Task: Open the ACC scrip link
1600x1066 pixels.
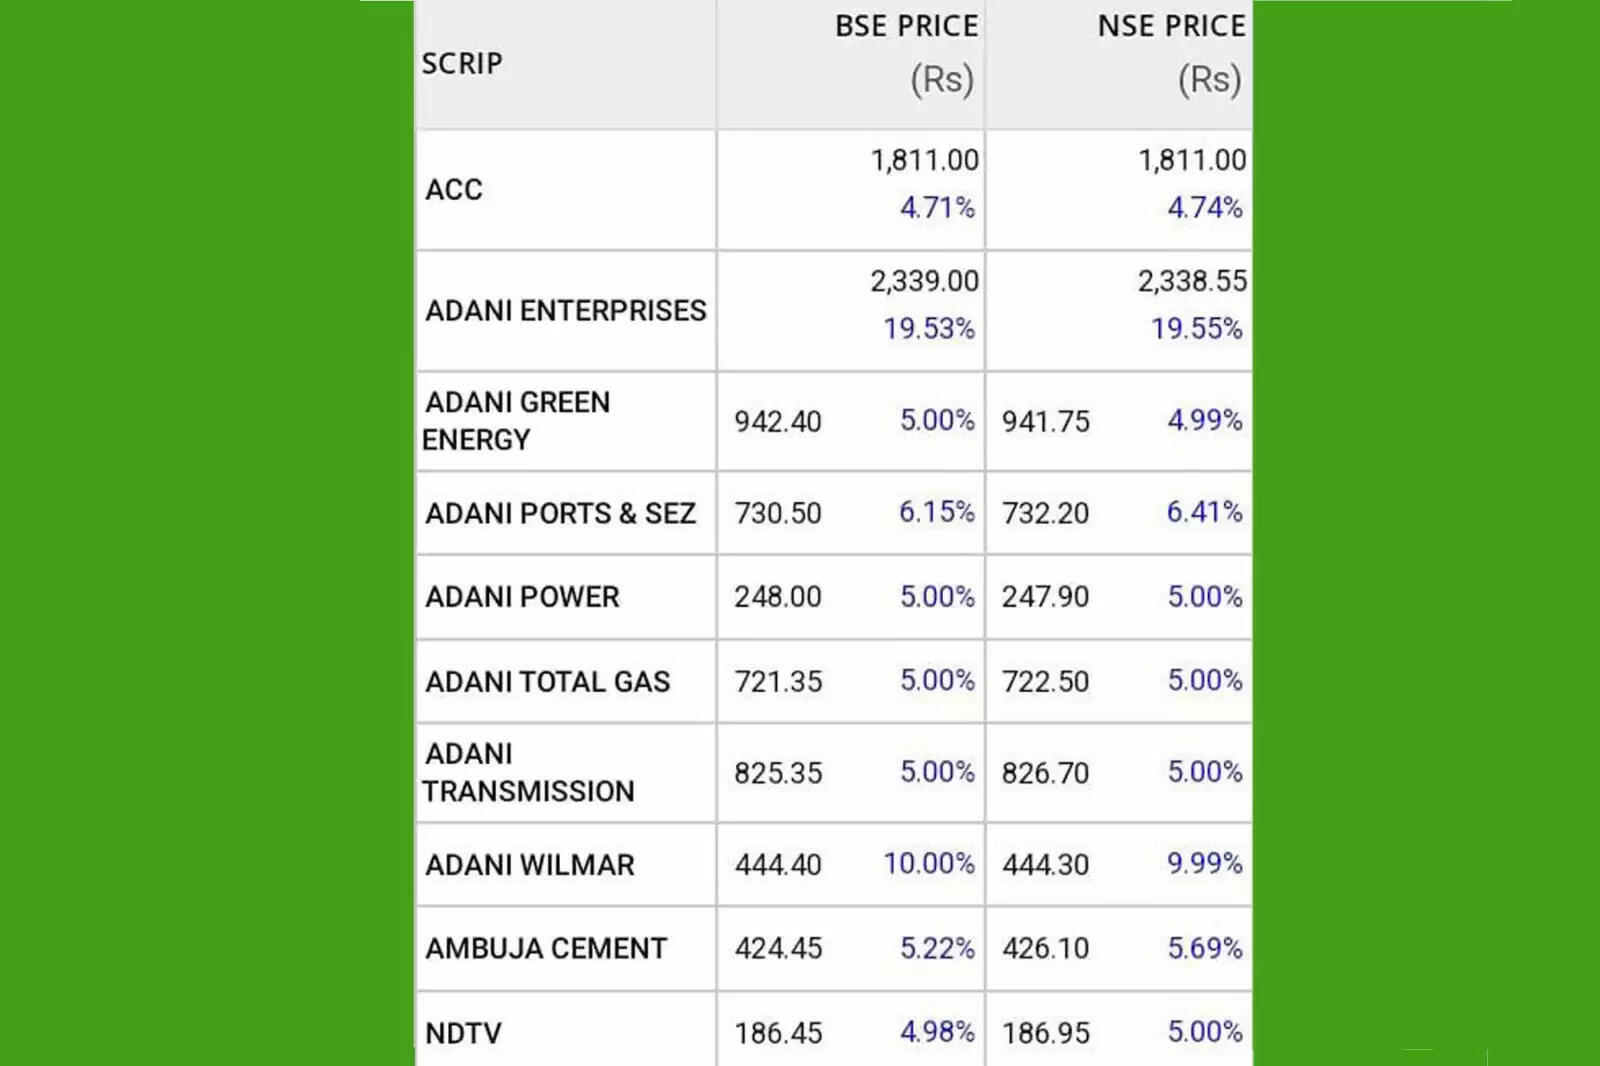Action: point(454,190)
